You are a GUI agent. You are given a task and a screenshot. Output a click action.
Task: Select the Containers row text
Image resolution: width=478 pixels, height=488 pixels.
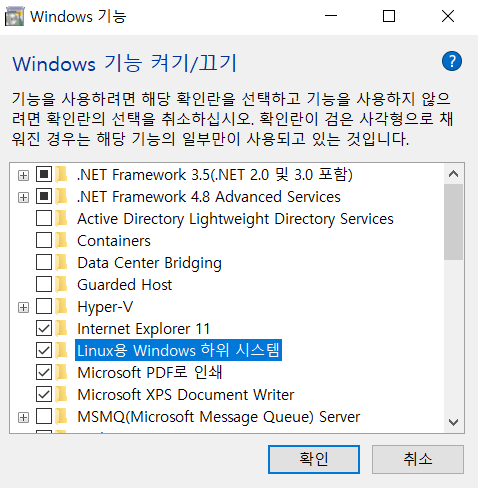[x=114, y=241]
